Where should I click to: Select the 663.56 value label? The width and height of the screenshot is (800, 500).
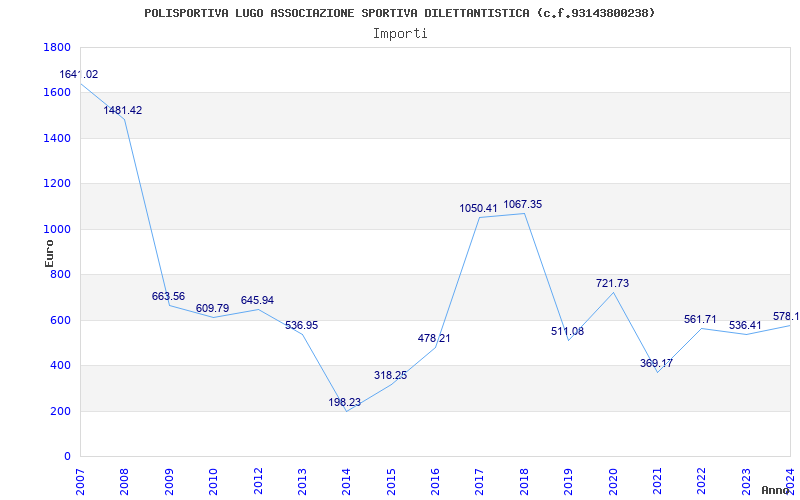pyautogui.click(x=168, y=296)
